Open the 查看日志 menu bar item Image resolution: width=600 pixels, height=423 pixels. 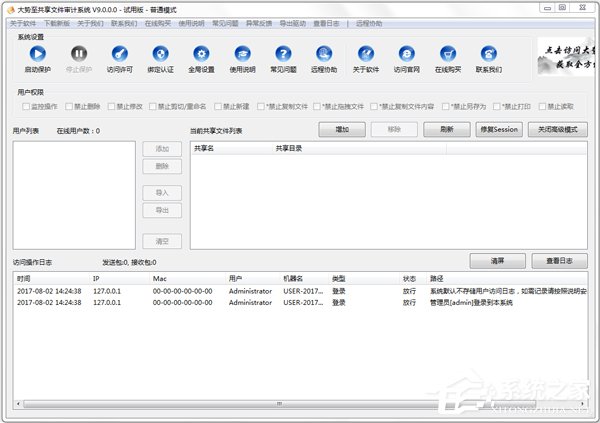326,24
